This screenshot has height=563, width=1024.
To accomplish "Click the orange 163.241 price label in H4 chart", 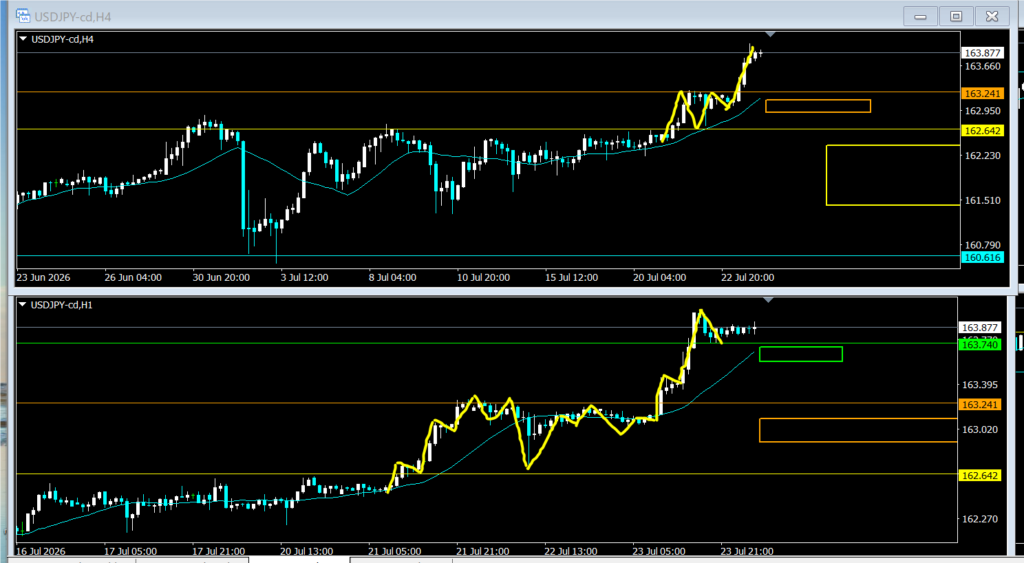I will (982, 93).
